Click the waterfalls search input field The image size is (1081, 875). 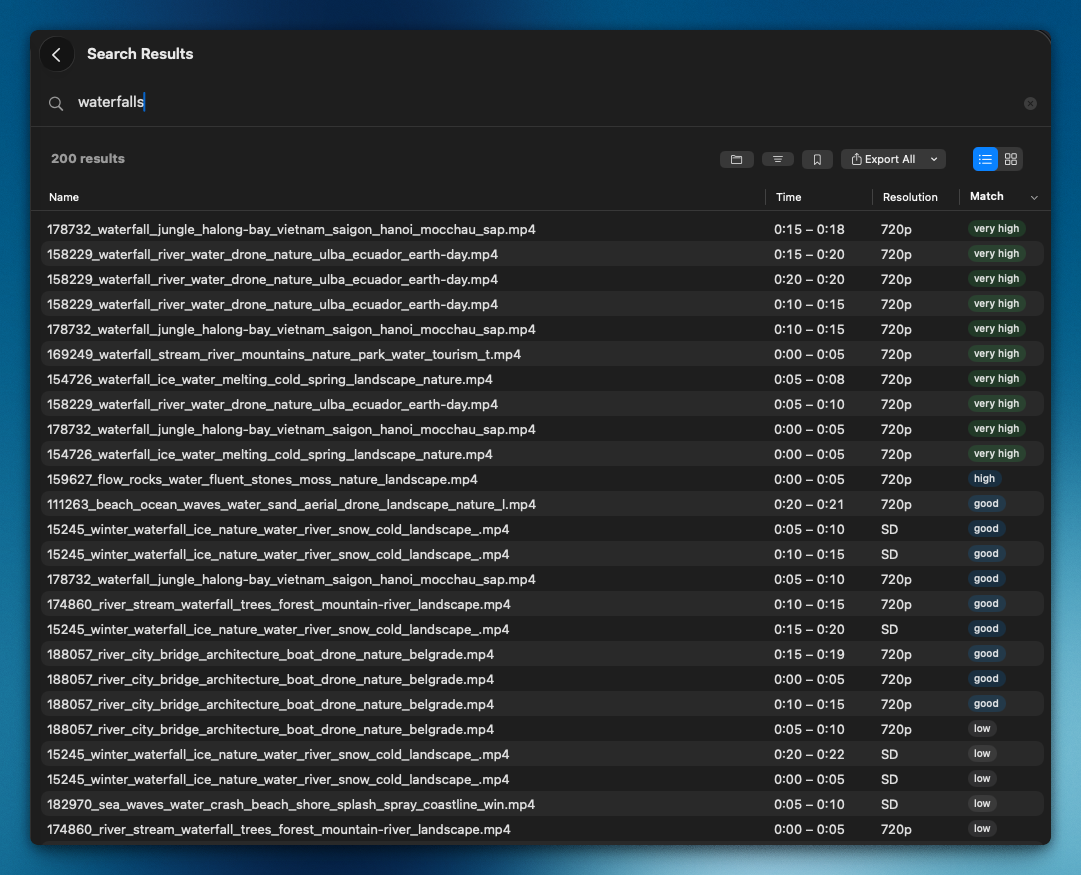(538, 103)
